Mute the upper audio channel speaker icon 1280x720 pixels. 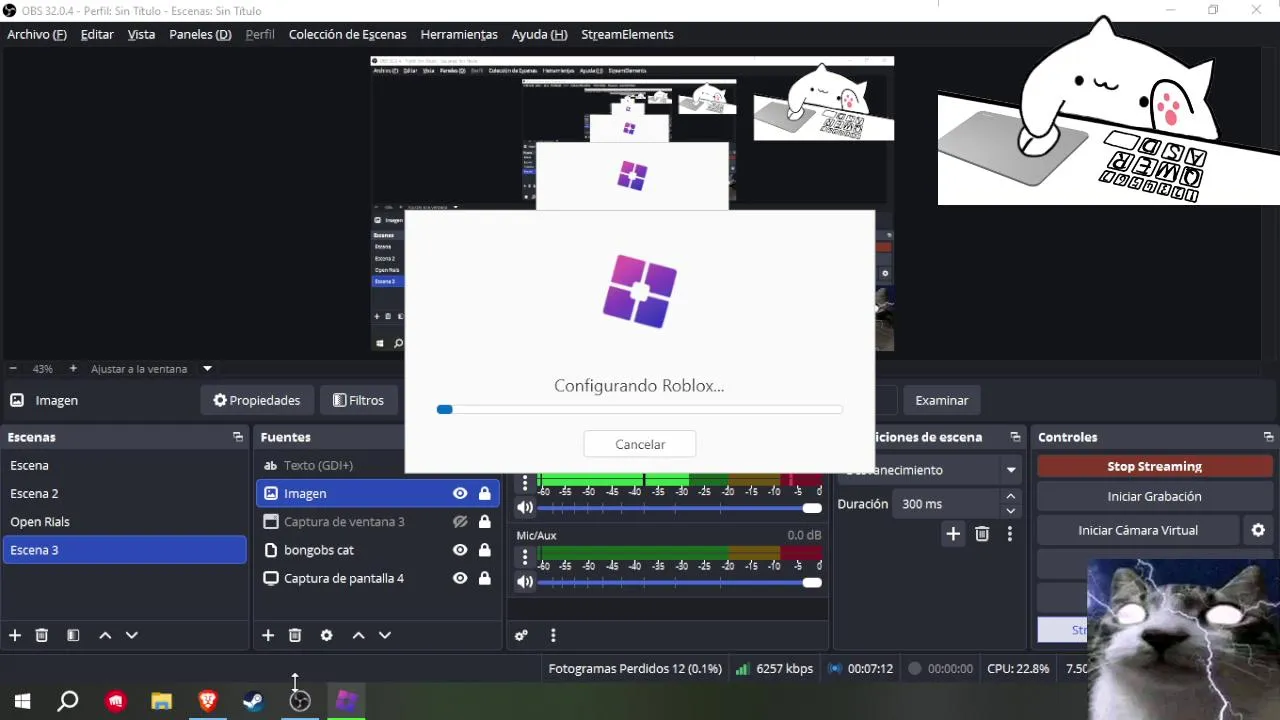click(525, 508)
